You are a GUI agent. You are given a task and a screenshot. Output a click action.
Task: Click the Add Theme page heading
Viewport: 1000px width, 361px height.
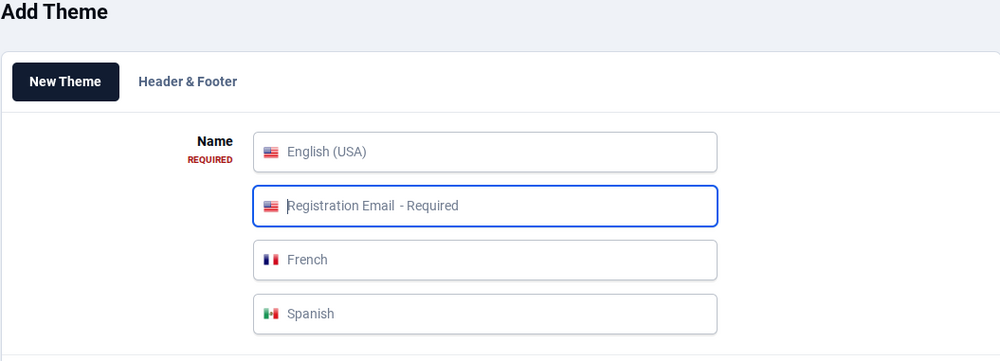[x=54, y=11]
